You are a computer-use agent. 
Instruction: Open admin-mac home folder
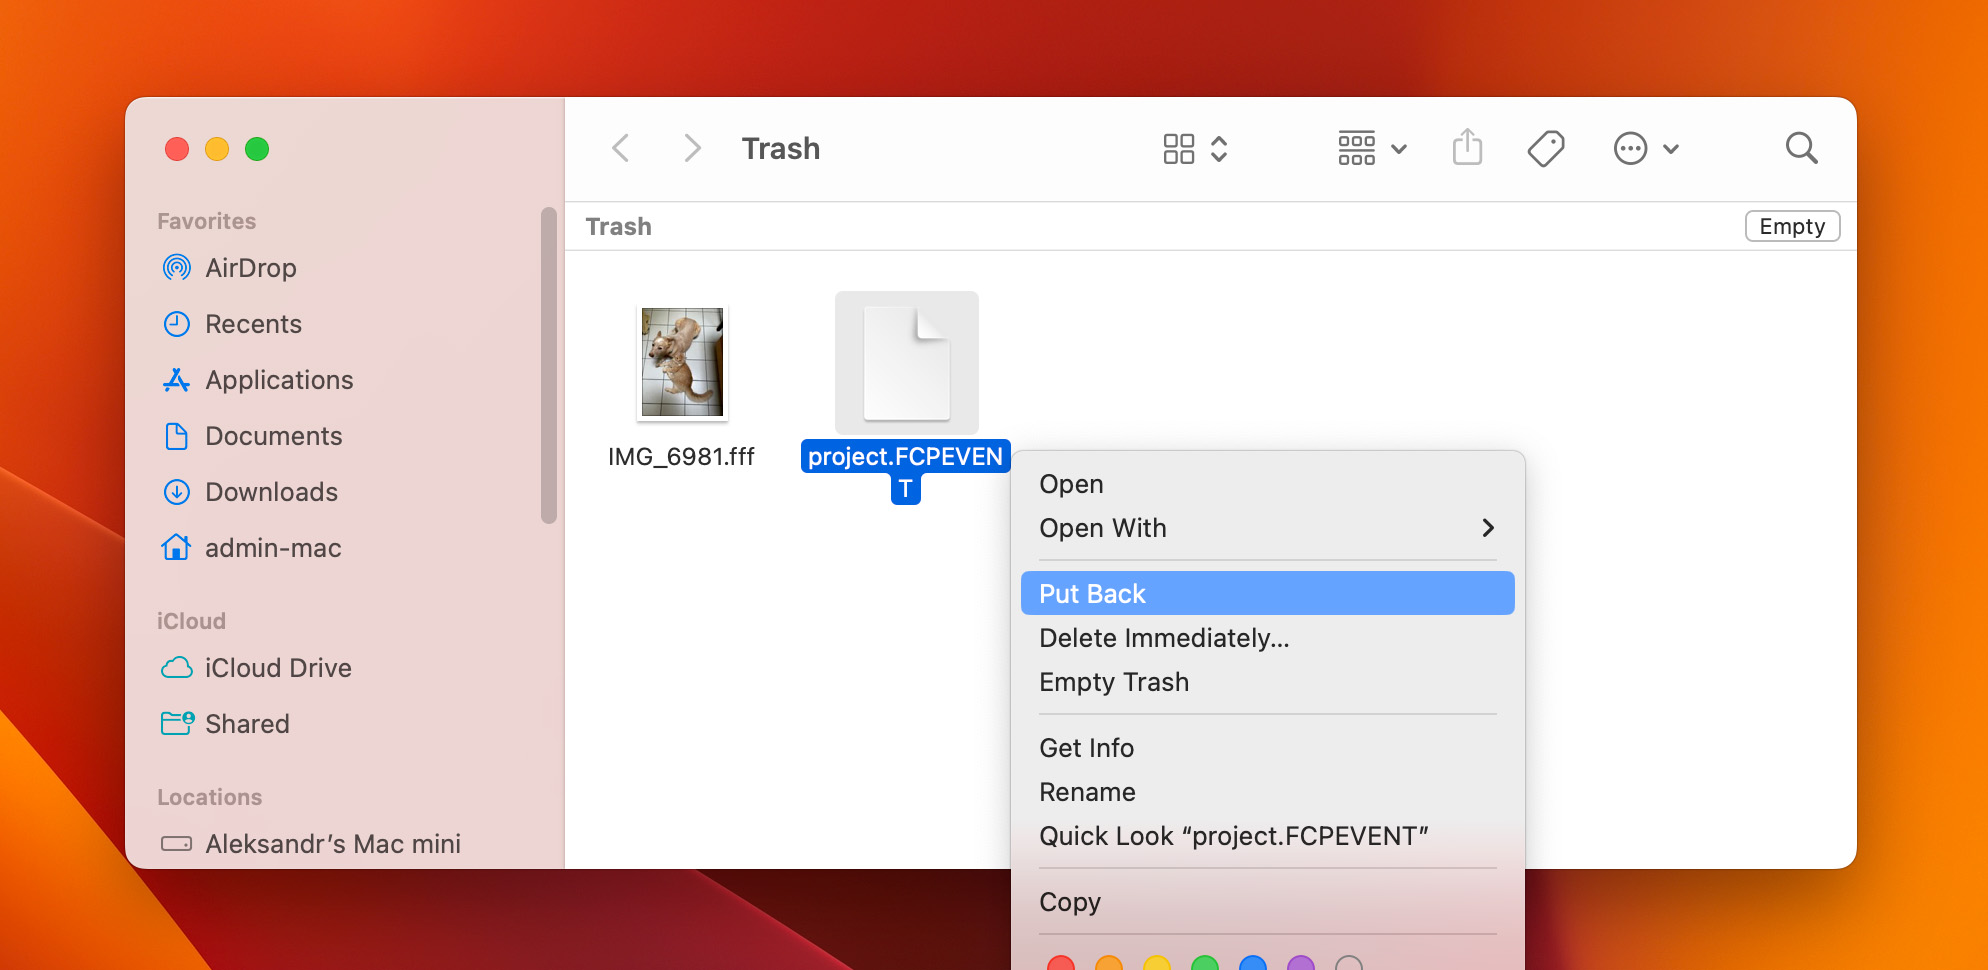click(x=251, y=548)
